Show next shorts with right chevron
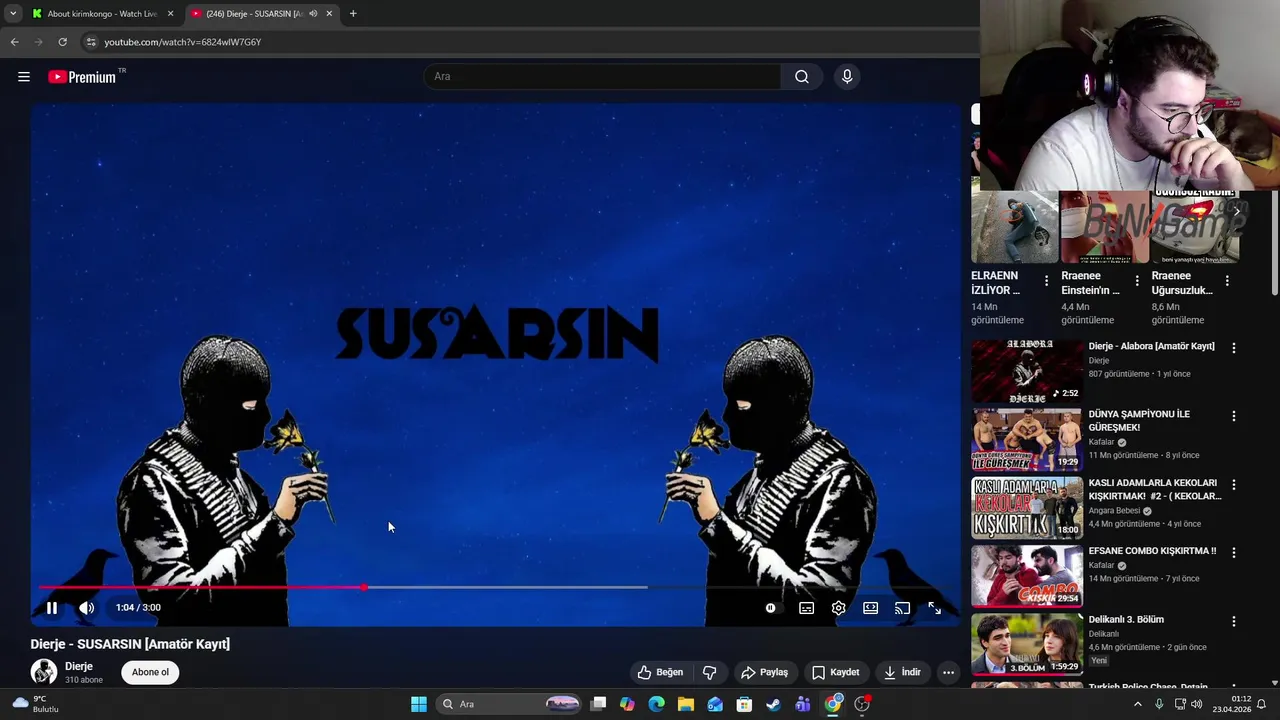This screenshot has height=720, width=1280. (x=1237, y=211)
